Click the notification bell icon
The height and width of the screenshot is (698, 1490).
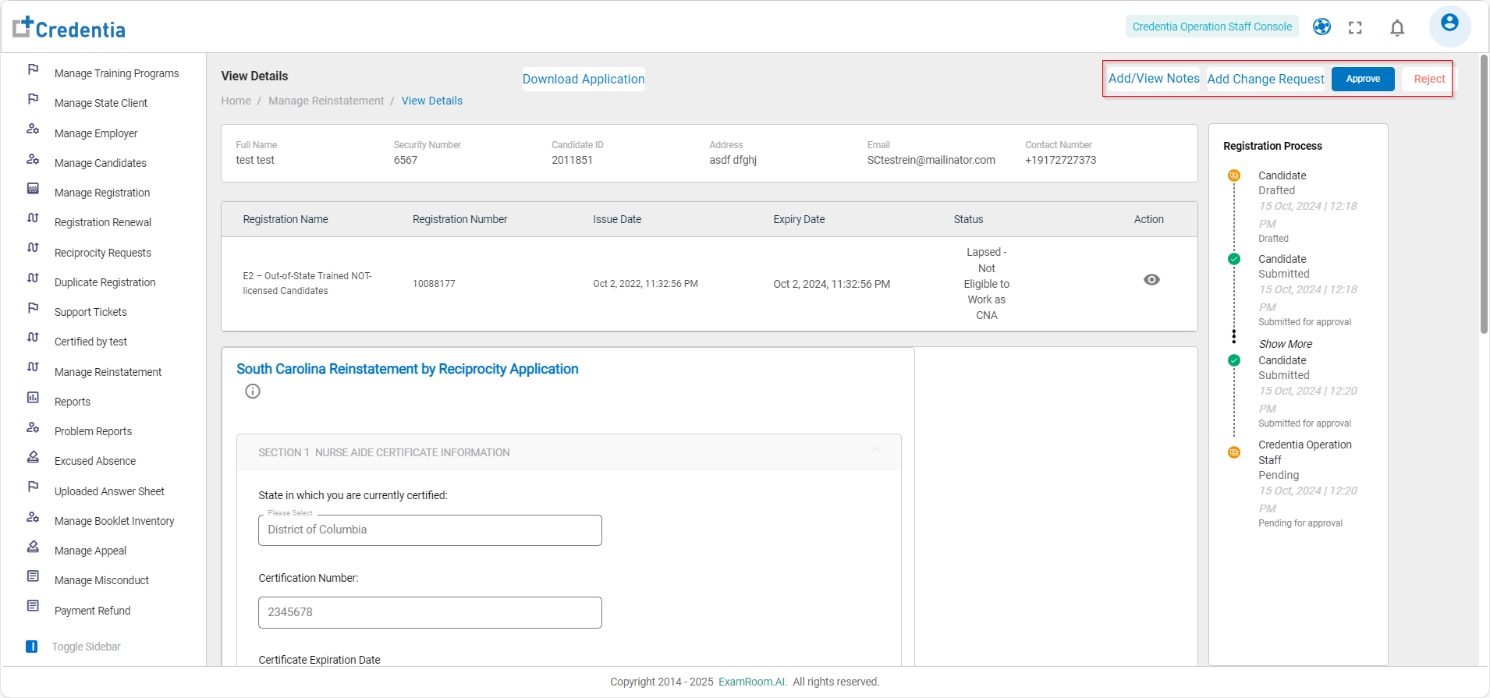pos(1397,28)
